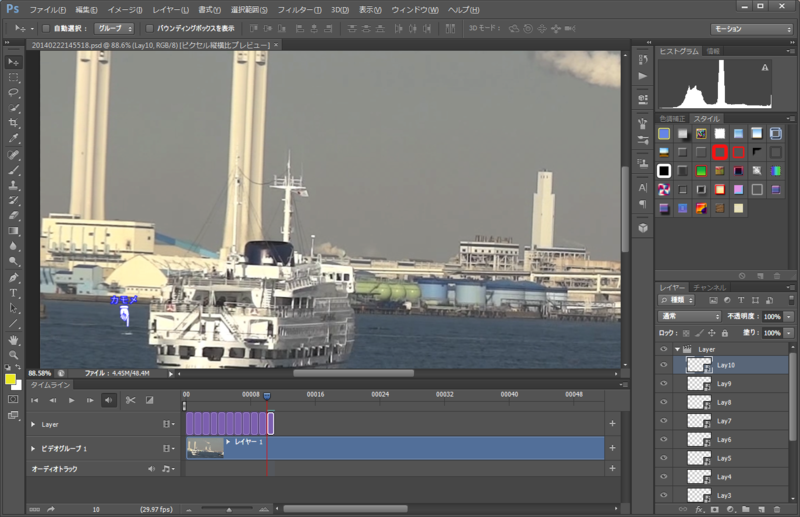Viewport: 800px width, 517px height.
Task: Step to the previous frame
Action: pos(53,400)
